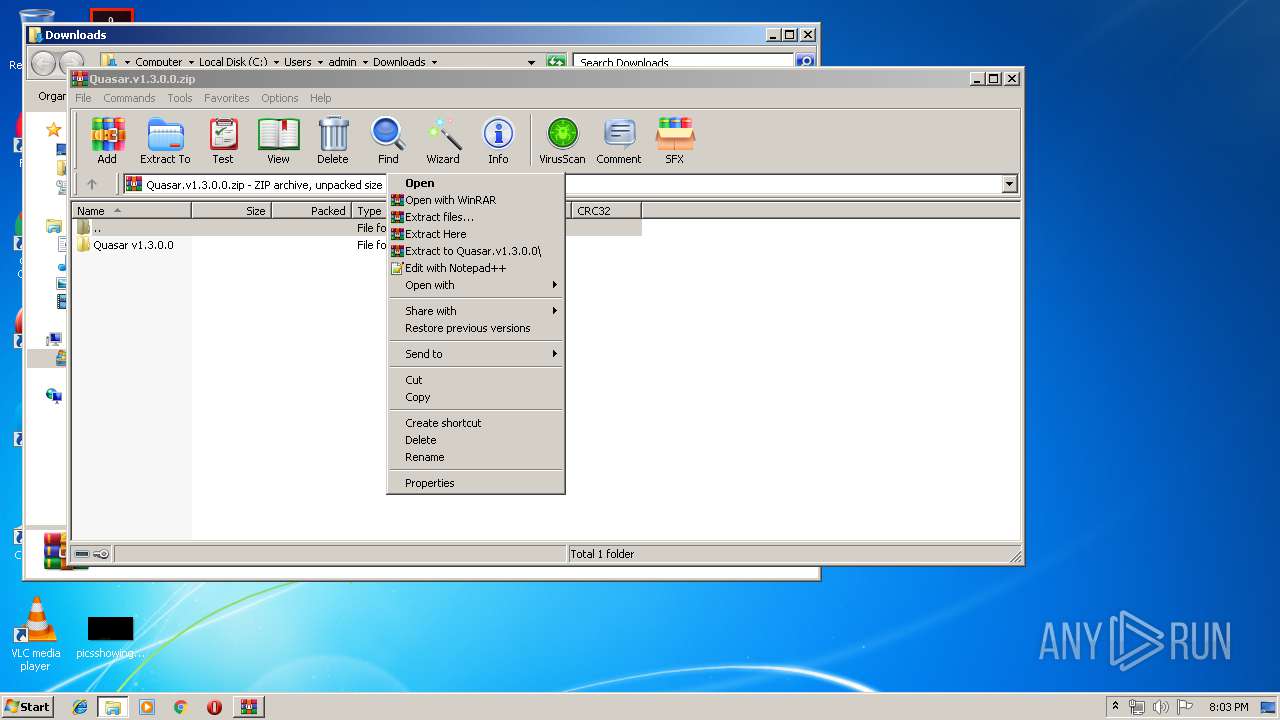
Task: Choose Copy from context menu
Action: pos(476,397)
